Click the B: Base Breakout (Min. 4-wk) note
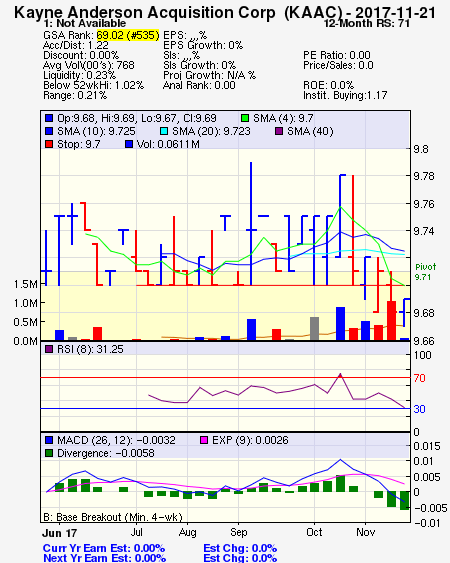Viewport: 450px width, 563px height. tap(113, 517)
